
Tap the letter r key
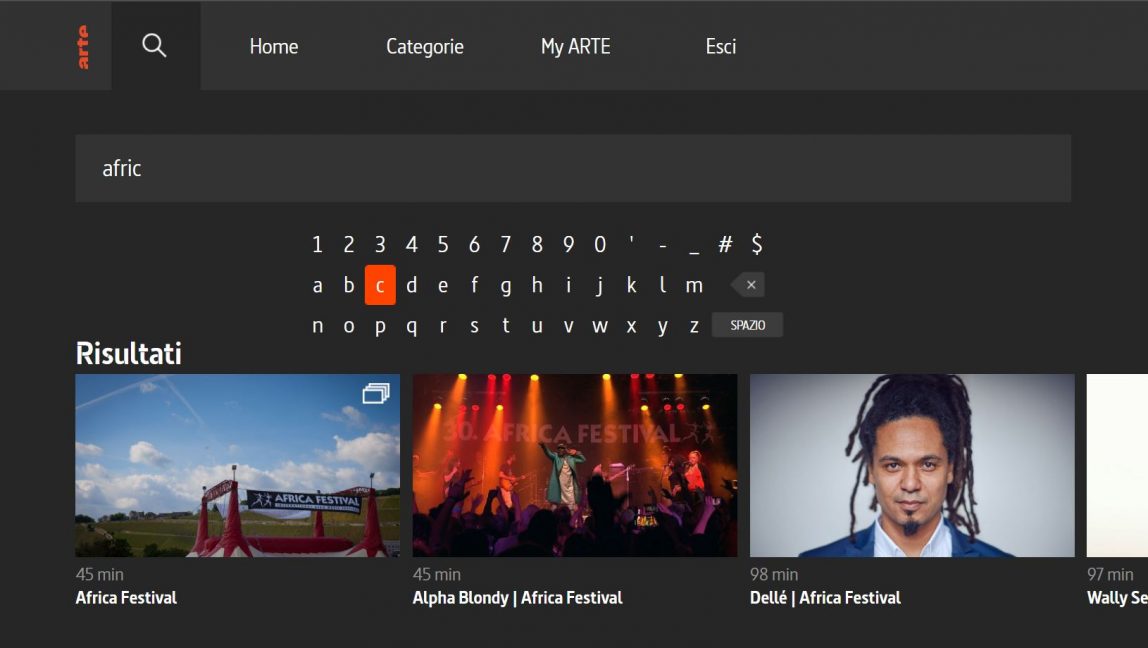443,325
